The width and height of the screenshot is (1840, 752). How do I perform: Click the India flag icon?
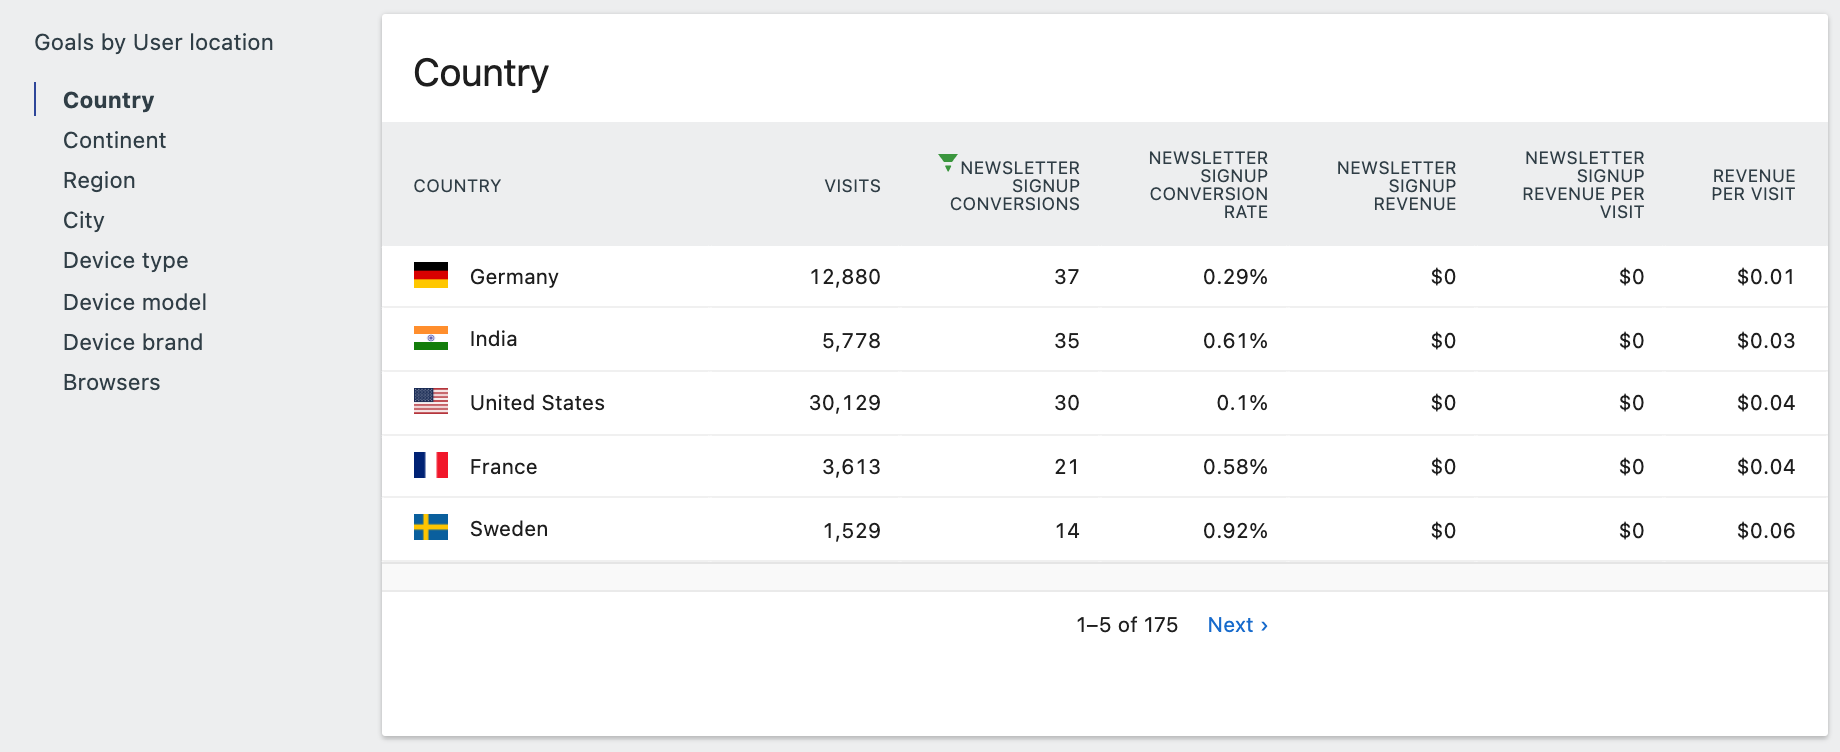pyautogui.click(x=431, y=338)
